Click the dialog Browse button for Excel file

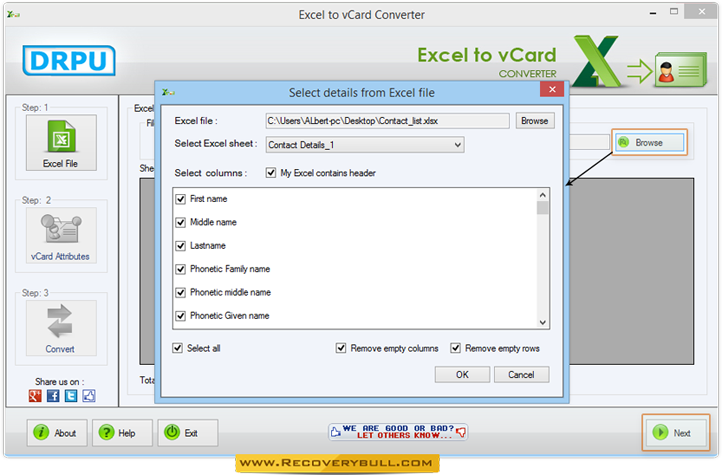click(535, 121)
